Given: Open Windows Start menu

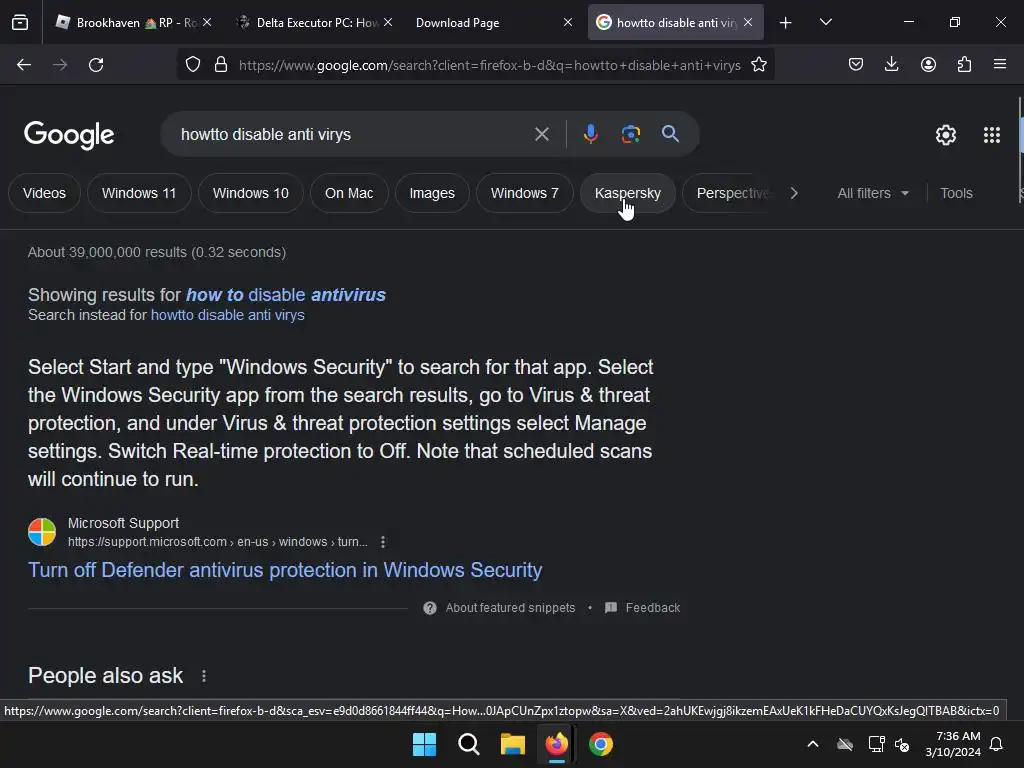Looking at the screenshot, I should click(424, 744).
